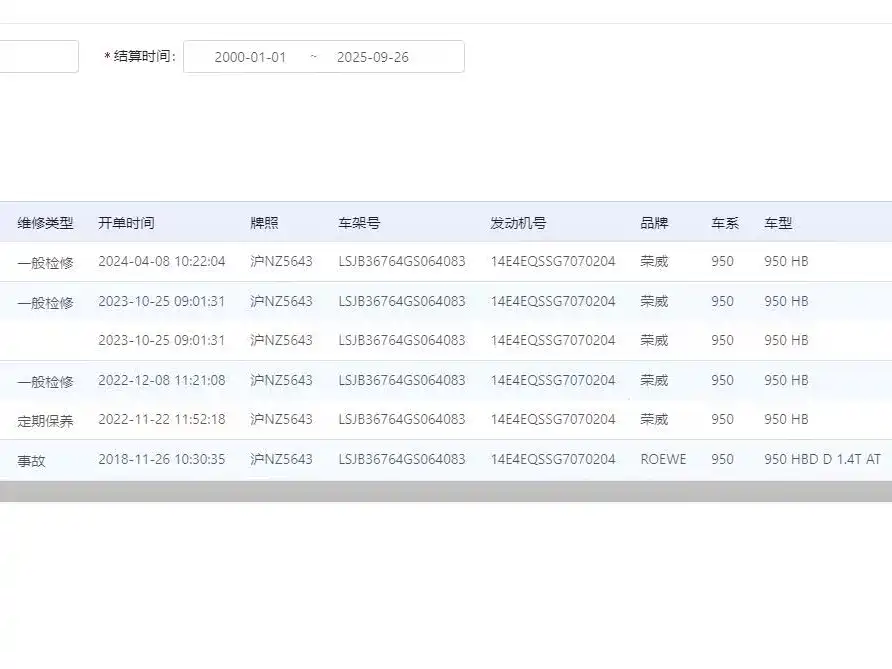Viewport: 892px width, 669px height.
Task: Select the 品牌 column header
Action: tap(653, 222)
